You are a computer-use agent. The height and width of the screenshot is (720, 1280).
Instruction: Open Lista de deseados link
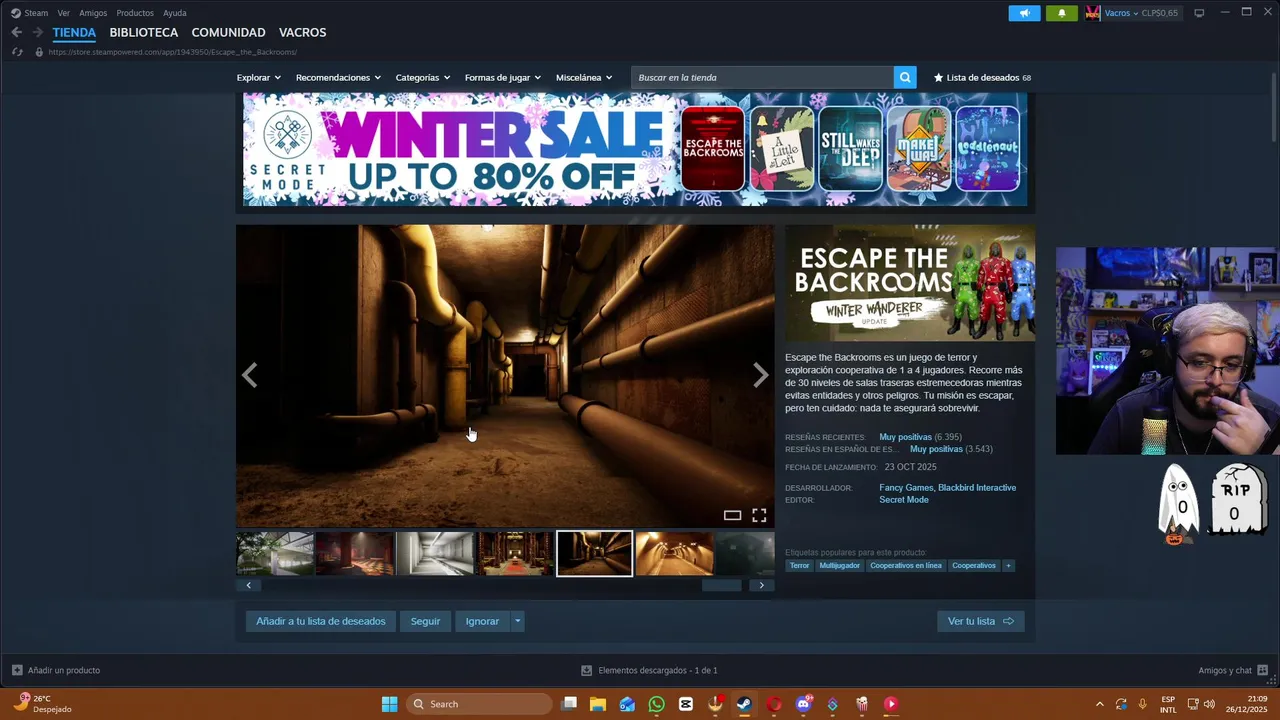(x=982, y=77)
